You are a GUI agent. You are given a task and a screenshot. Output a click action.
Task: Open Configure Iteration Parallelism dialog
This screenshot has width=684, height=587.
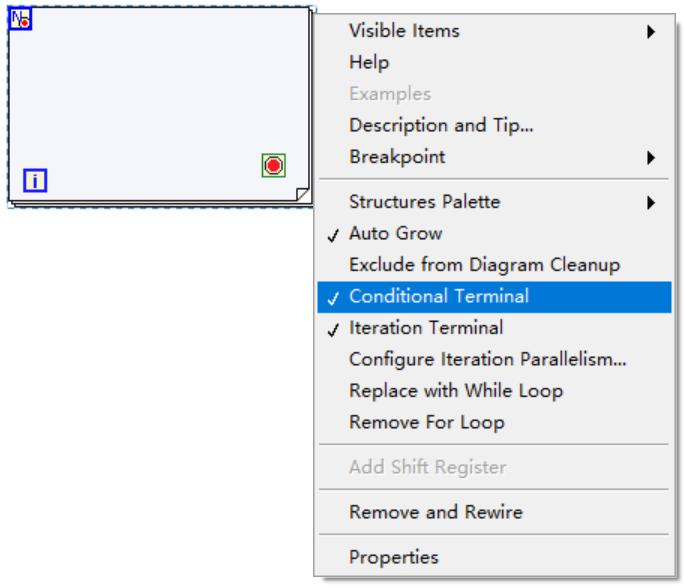tap(494, 359)
